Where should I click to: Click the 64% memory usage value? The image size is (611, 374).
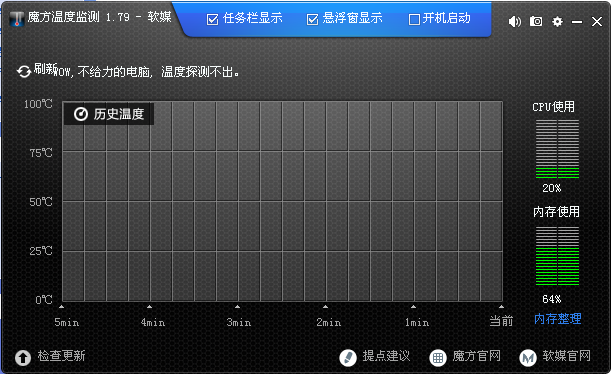(x=552, y=299)
